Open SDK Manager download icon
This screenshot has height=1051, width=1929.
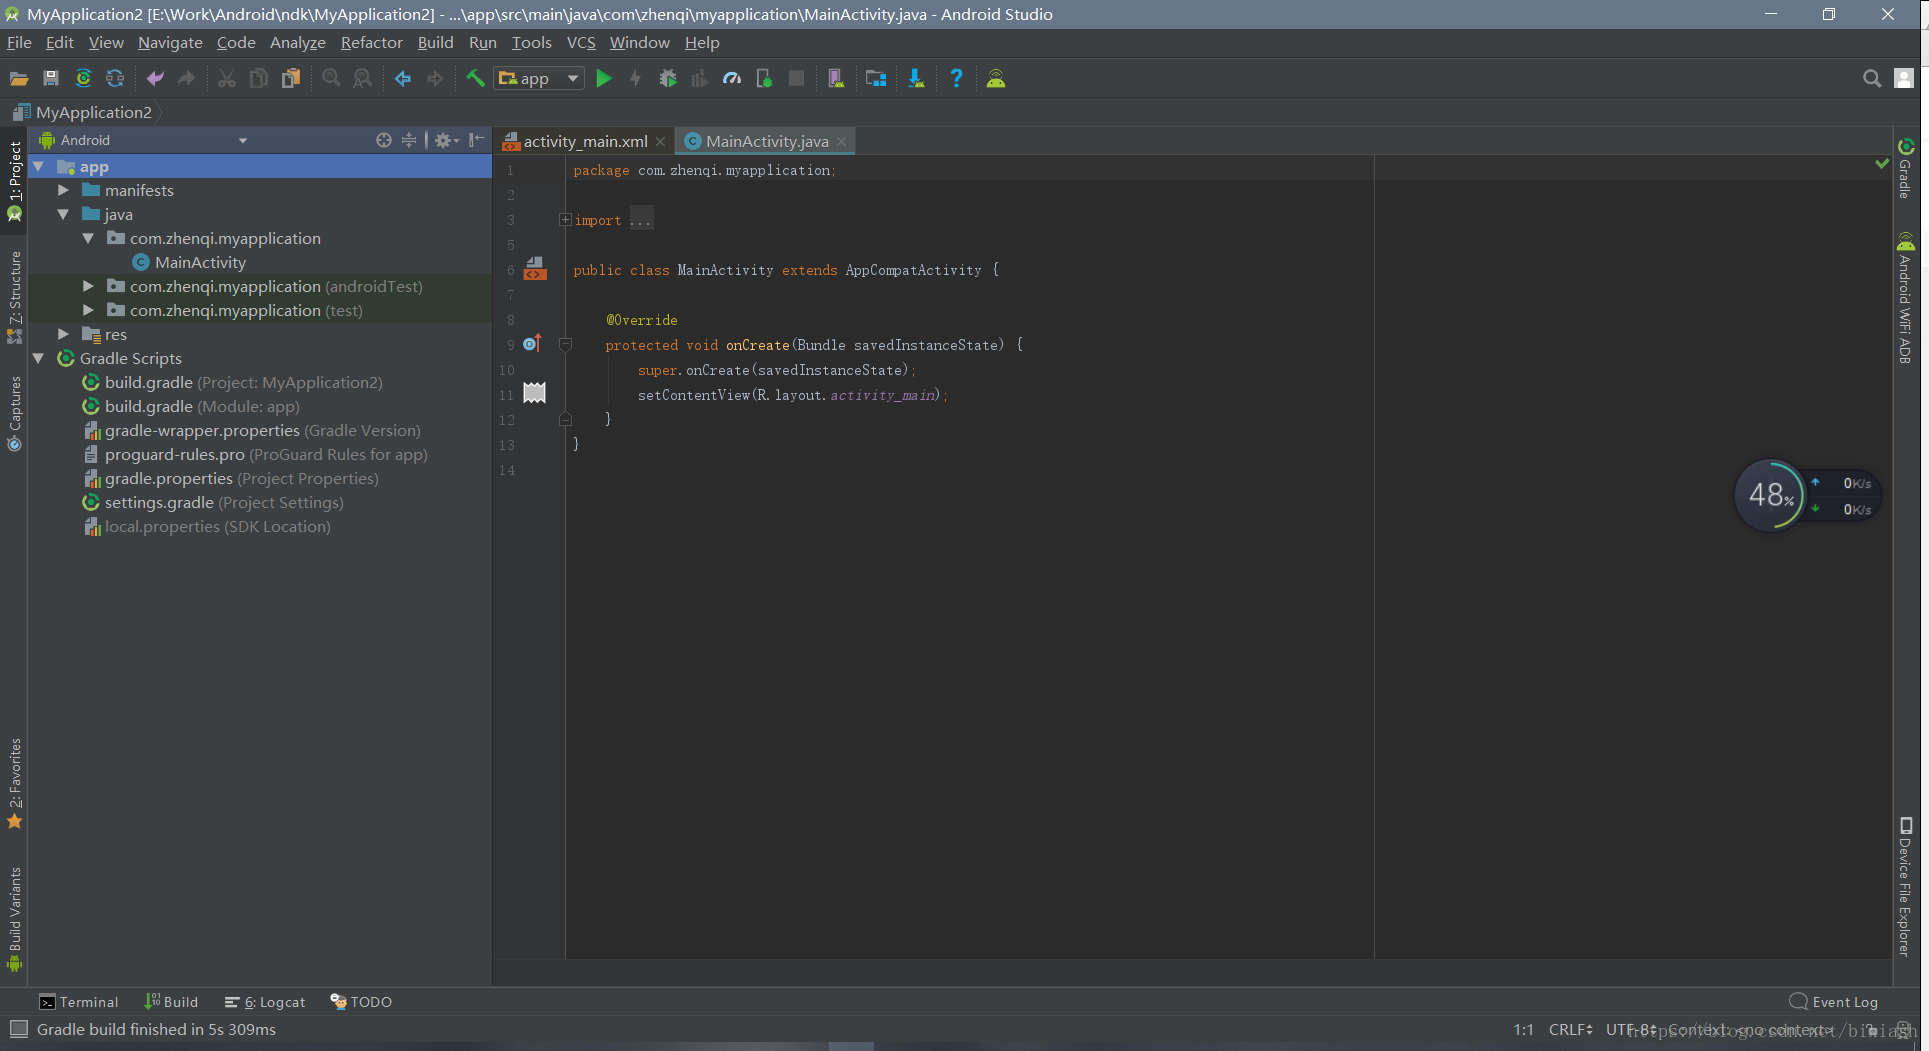[916, 78]
